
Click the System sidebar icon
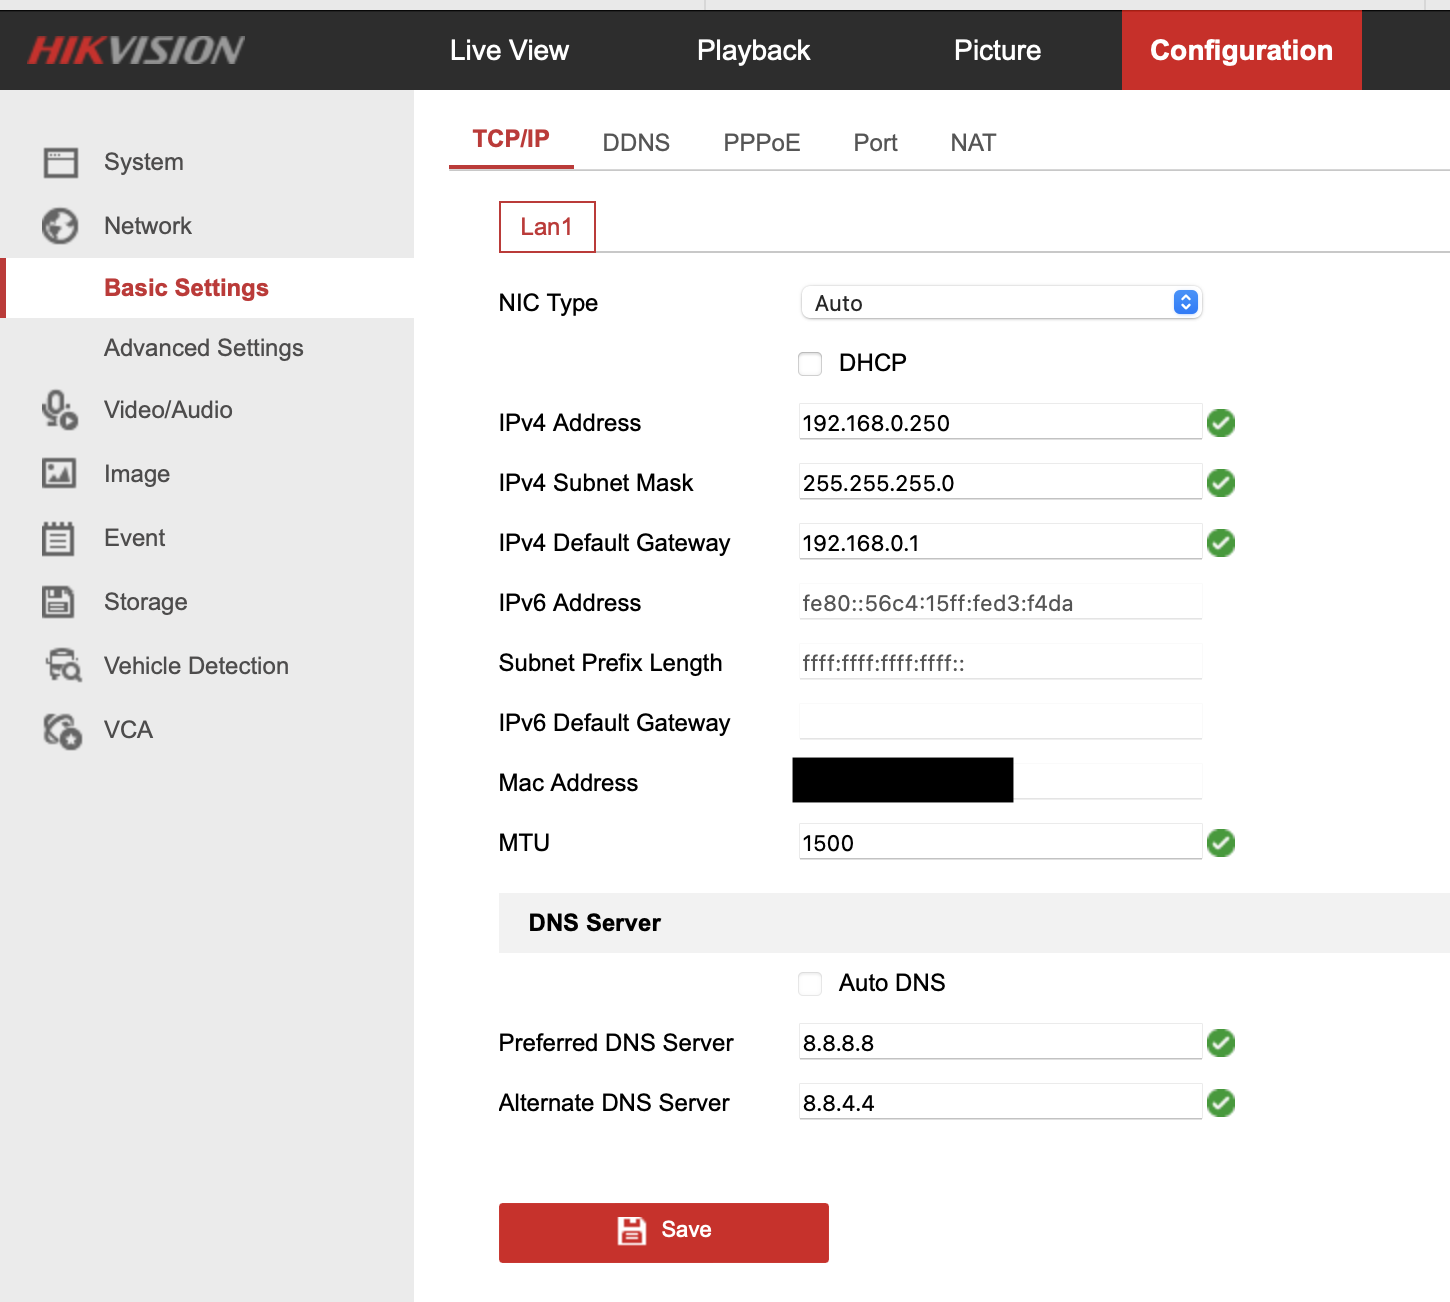pos(60,162)
